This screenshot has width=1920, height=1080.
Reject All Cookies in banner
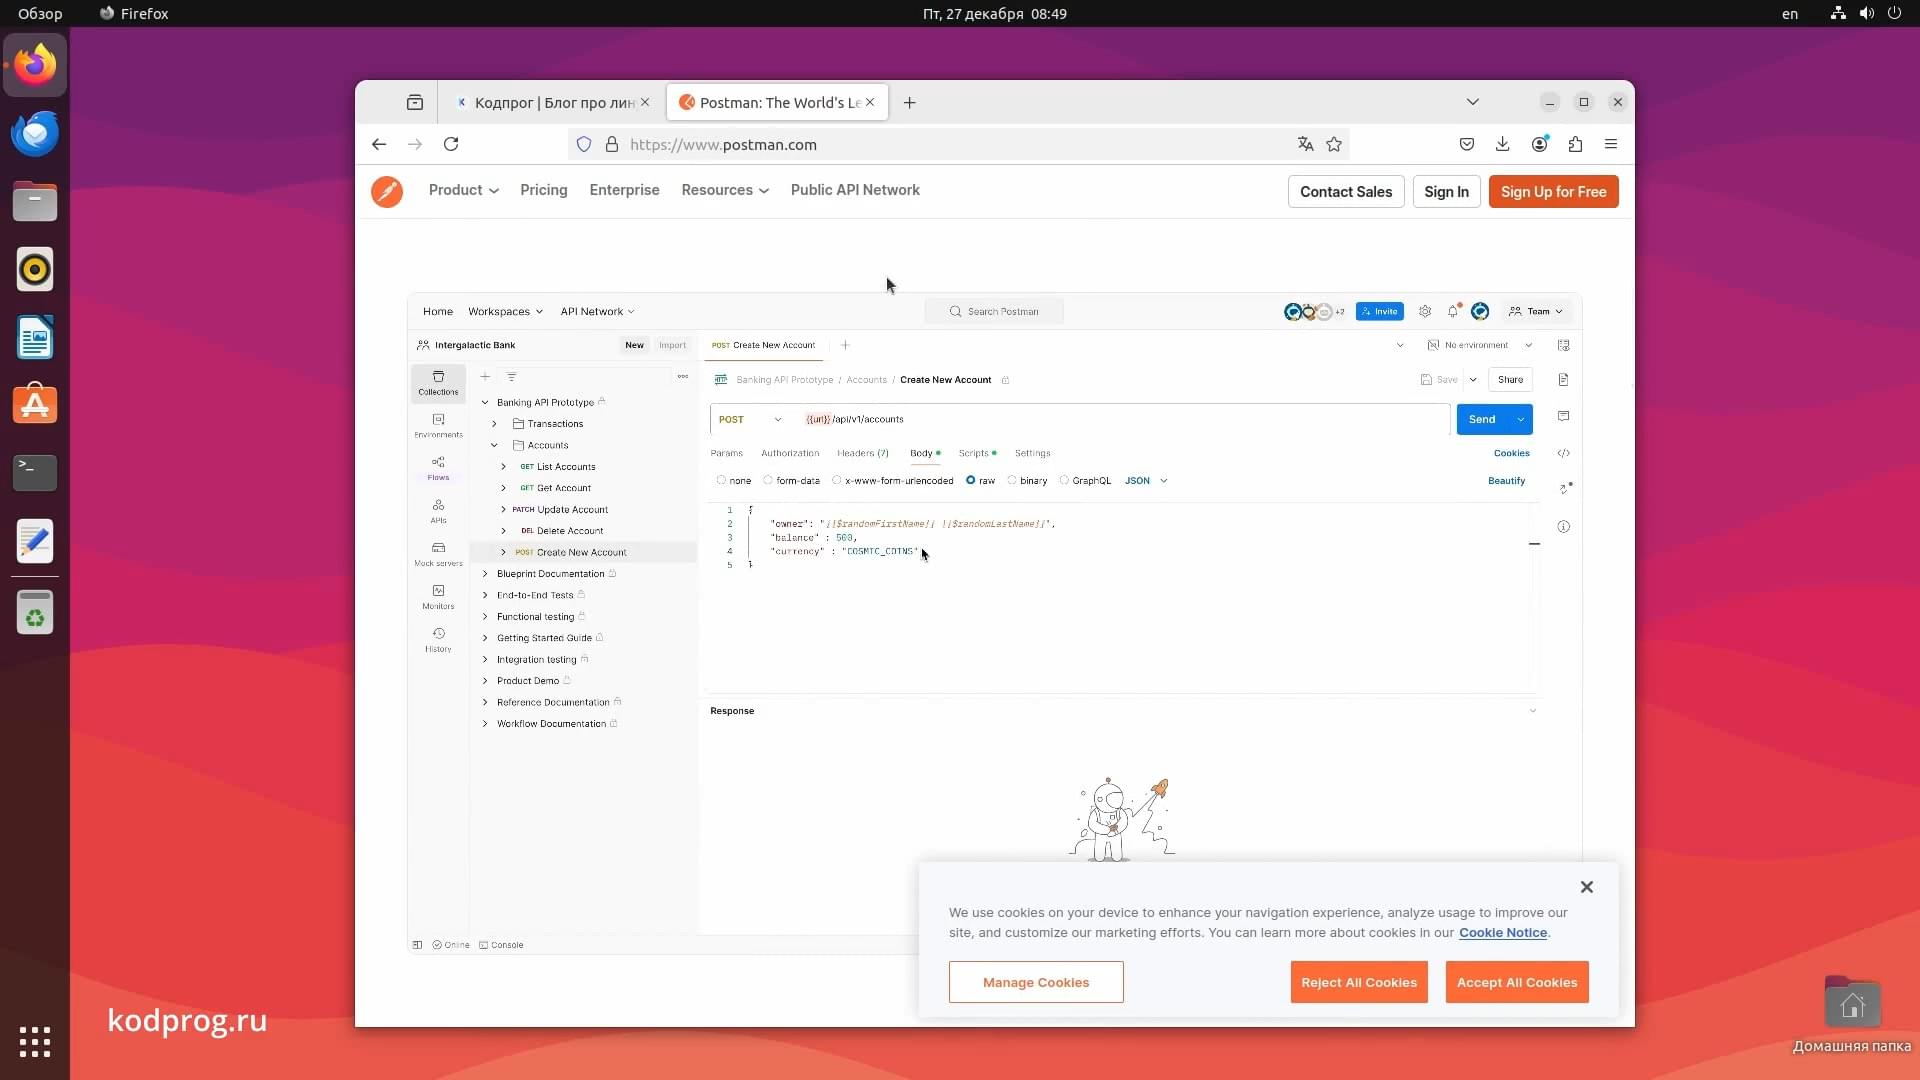click(1358, 982)
